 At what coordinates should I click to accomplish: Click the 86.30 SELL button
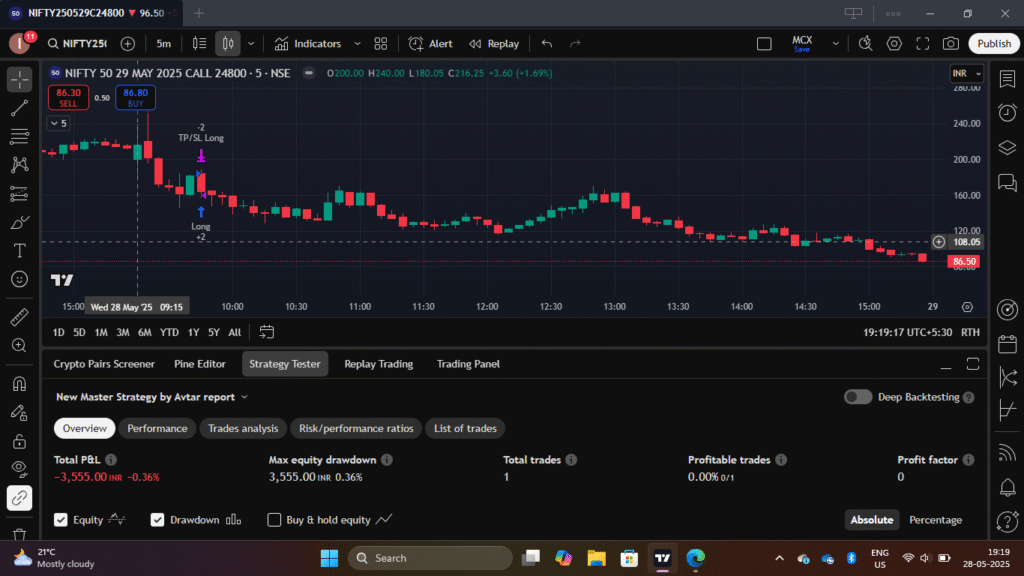click(69, 98)
